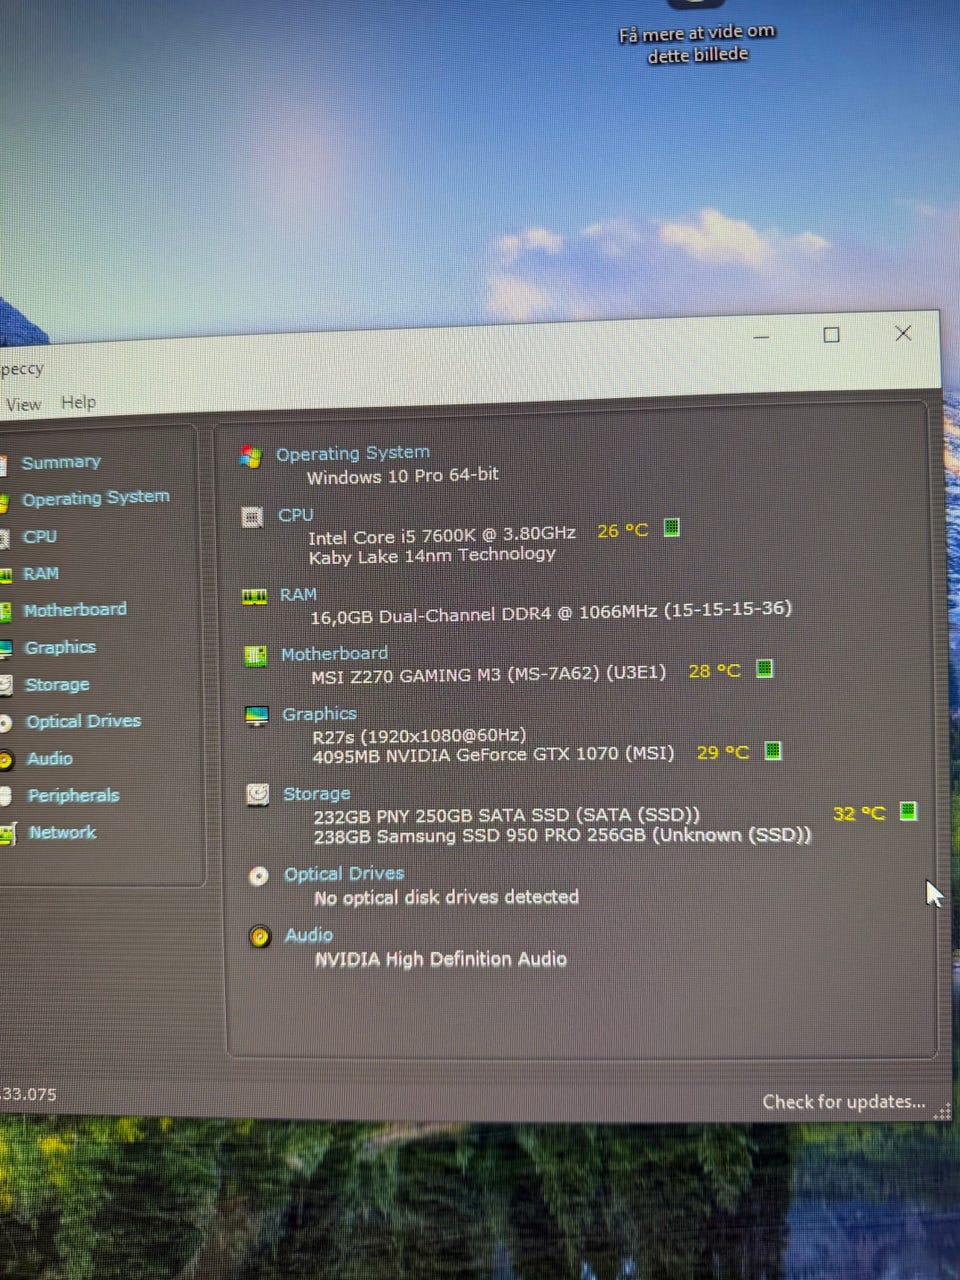Open Optical Drives in the sidebar
Screen dimensions: 960x1280
point(84,721)
